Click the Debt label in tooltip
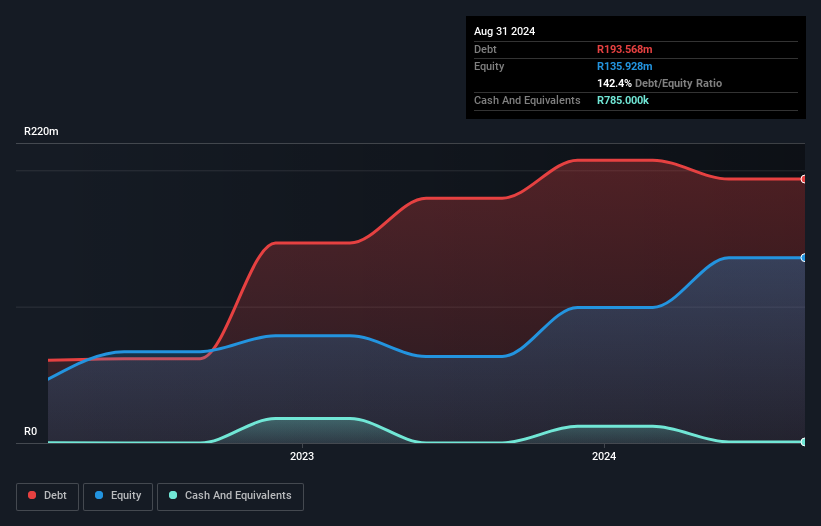This screenshot has width=821, height=526. (485, 49)
